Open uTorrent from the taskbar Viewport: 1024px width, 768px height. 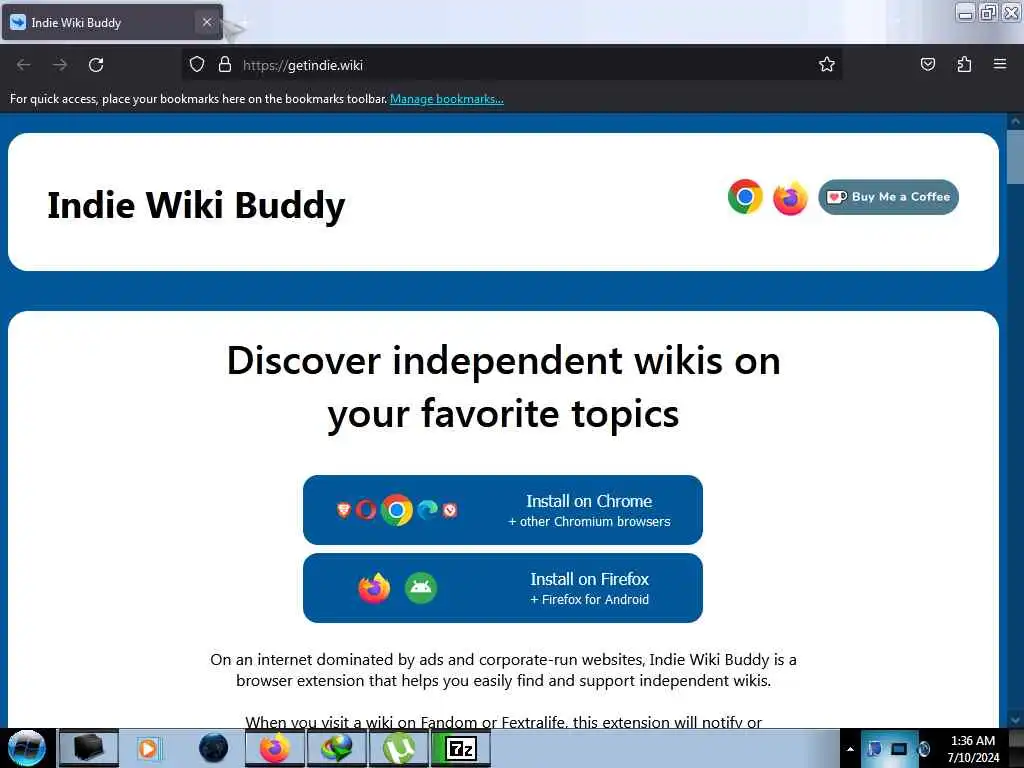[x=399, y=748]
